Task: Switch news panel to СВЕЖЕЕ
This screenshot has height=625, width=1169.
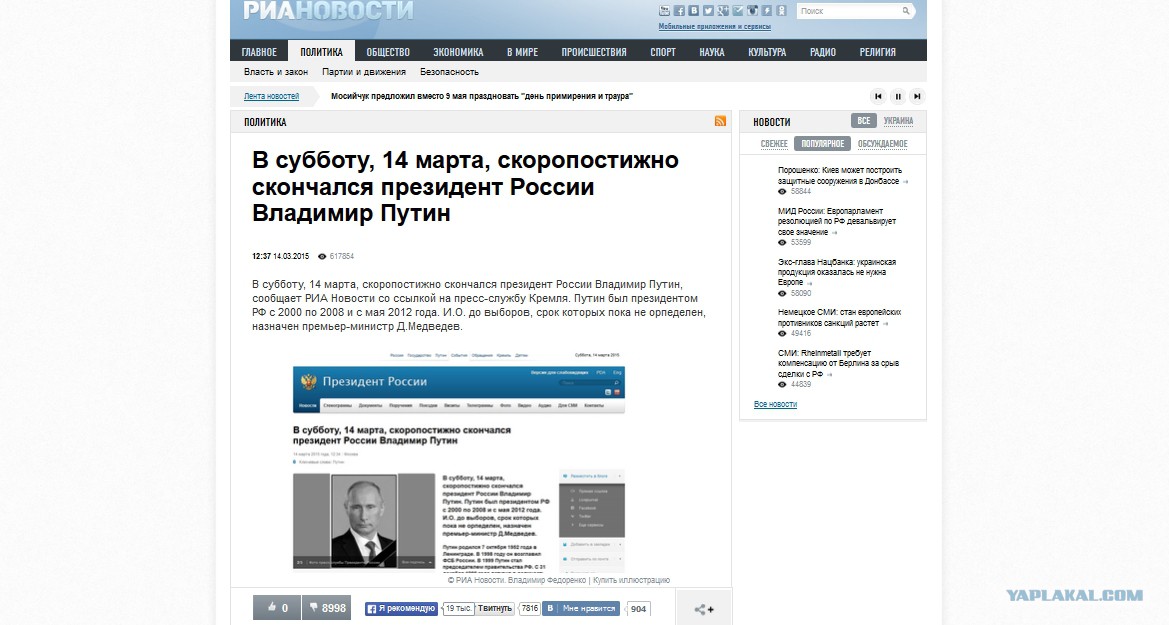Action: pos(774,144)
